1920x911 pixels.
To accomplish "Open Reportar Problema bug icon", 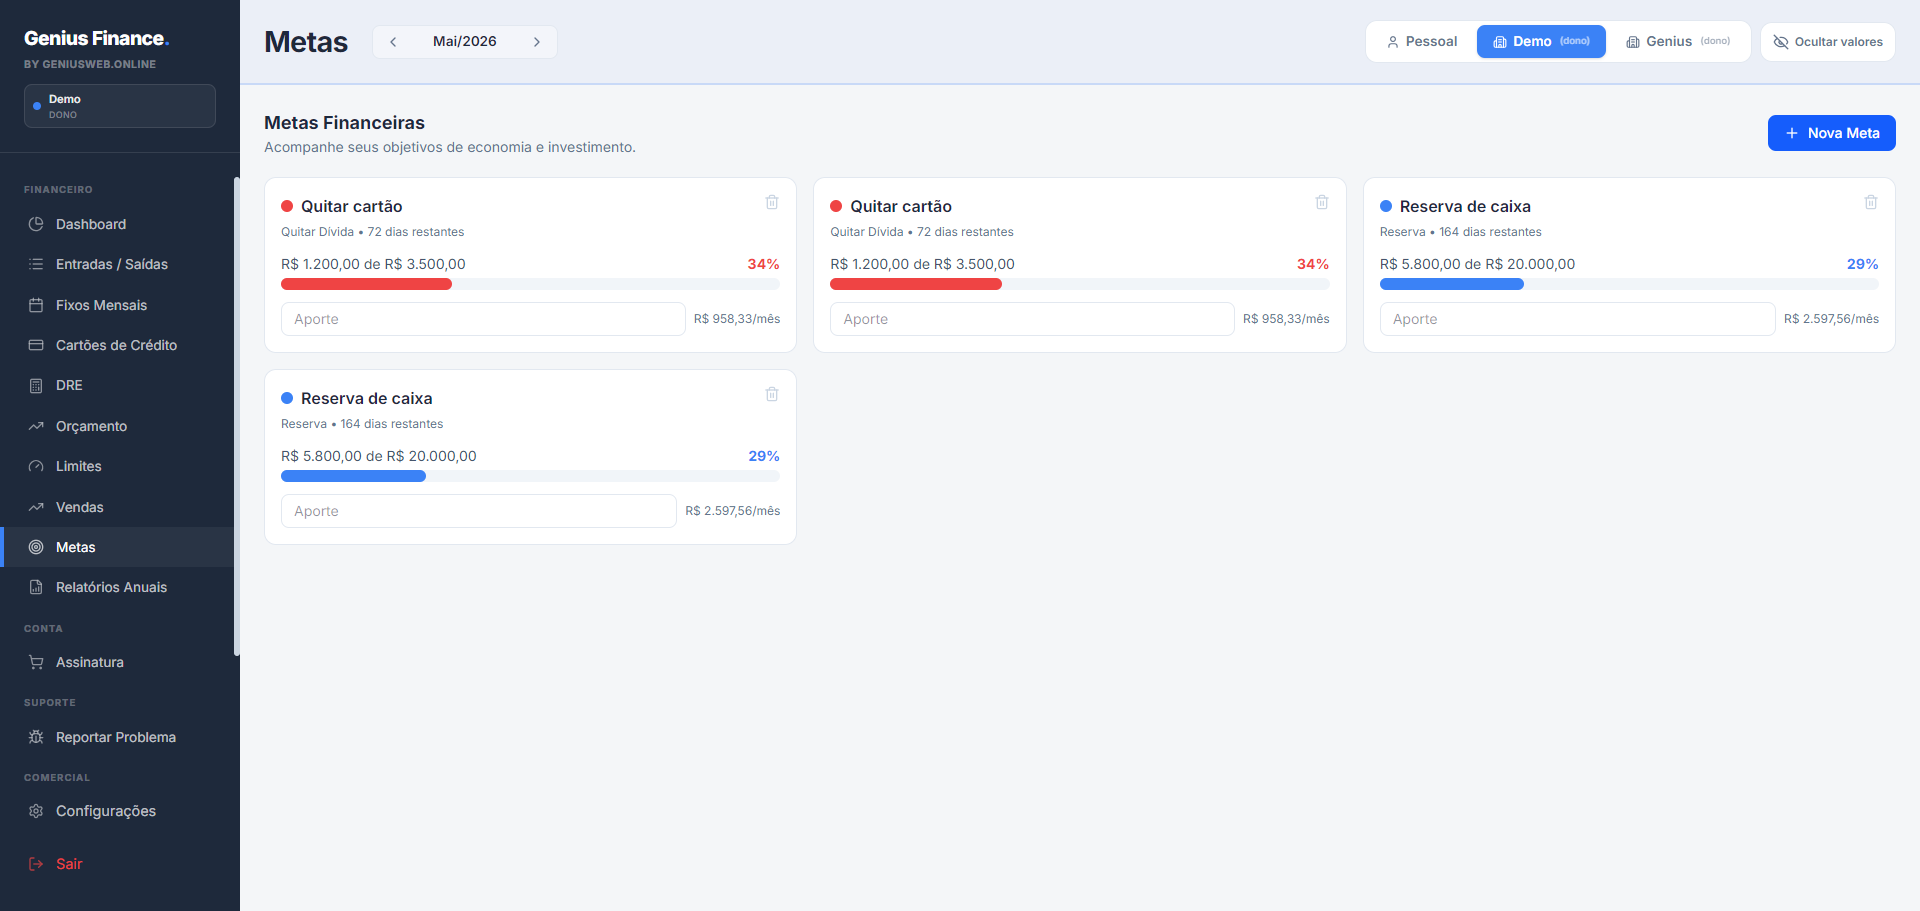I will pyautogui.click(x=36, y=737).
